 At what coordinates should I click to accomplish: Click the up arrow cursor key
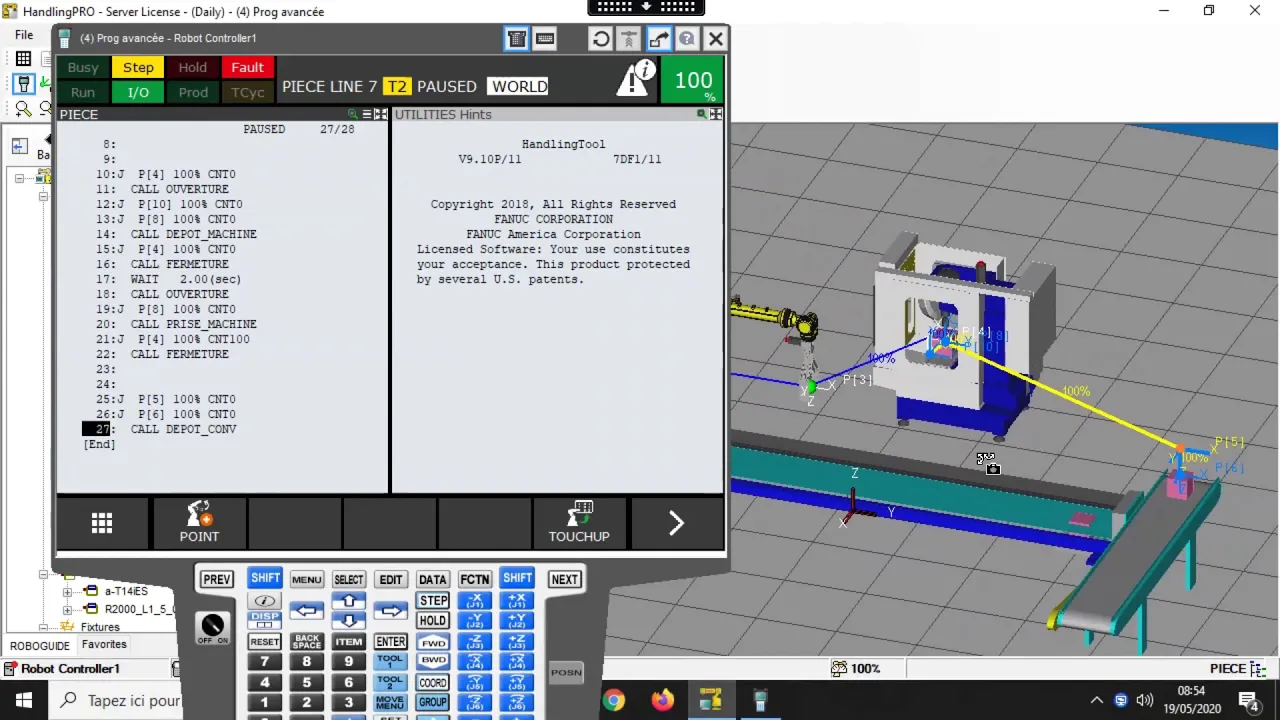coord(349,601)
